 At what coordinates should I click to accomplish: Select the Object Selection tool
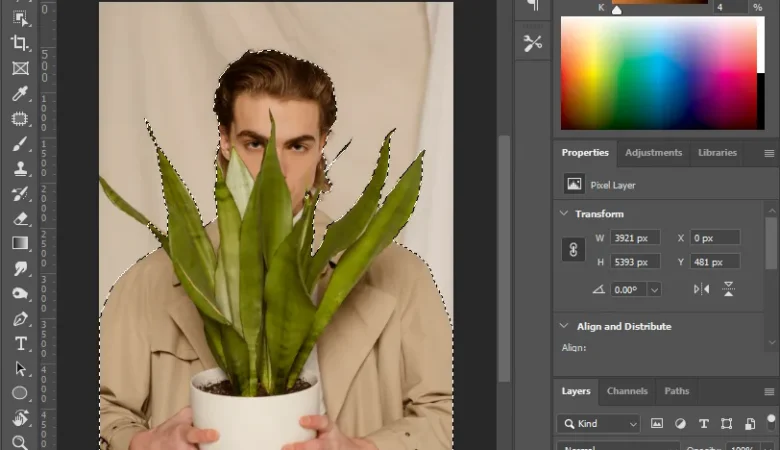tap(20, 18)
